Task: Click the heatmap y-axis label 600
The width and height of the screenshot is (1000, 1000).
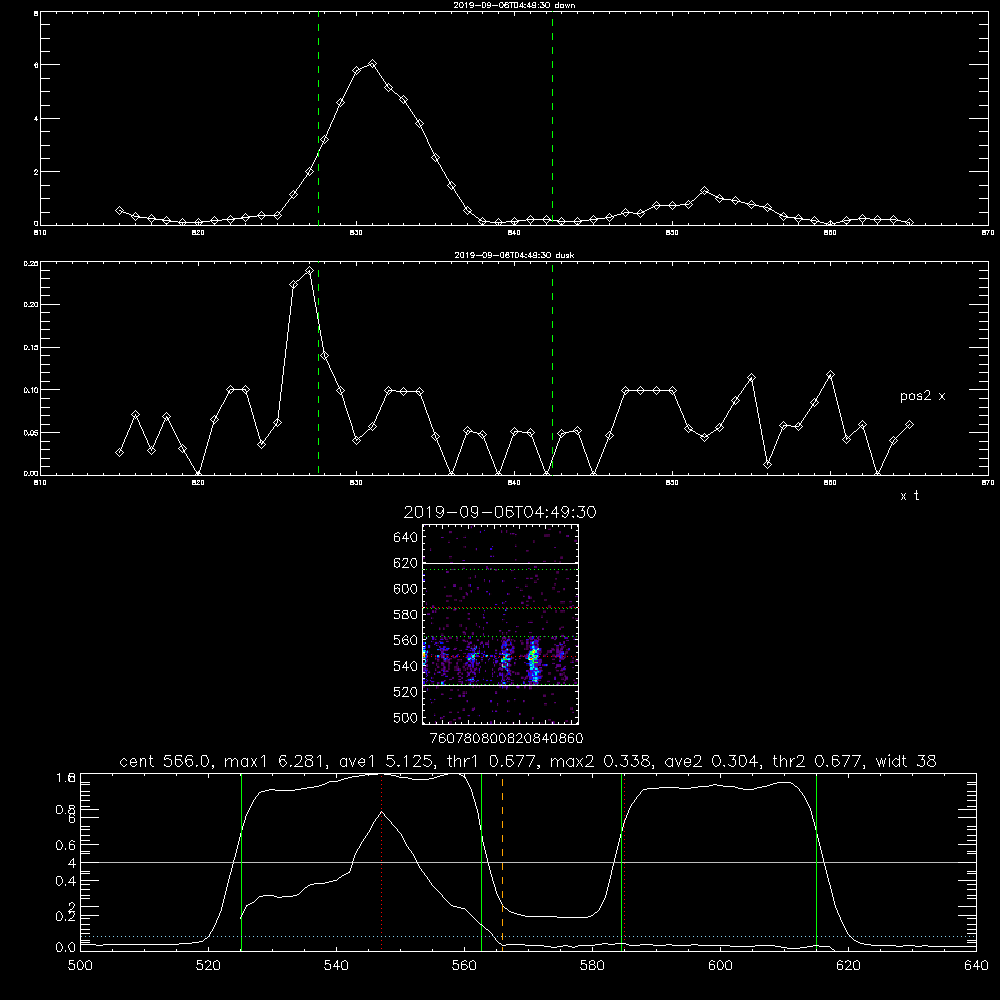Action: [x=406, y=589]
